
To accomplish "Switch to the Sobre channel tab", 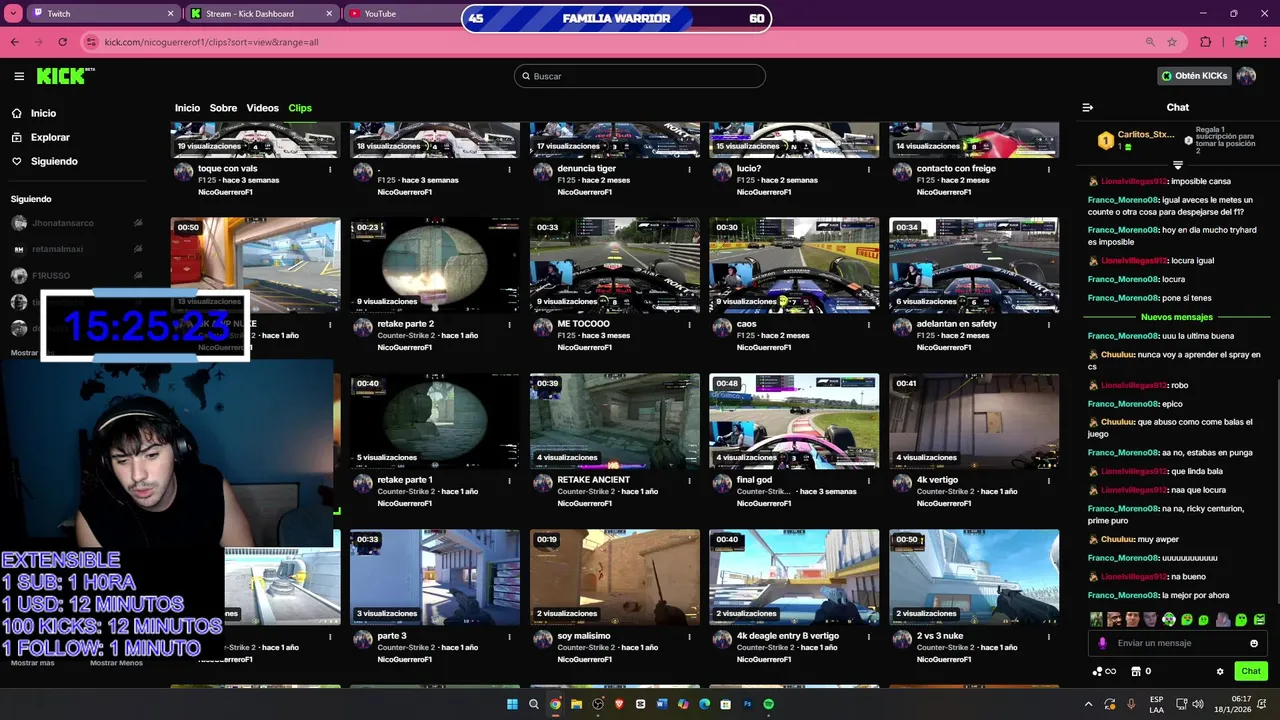I will coord(223,108).
